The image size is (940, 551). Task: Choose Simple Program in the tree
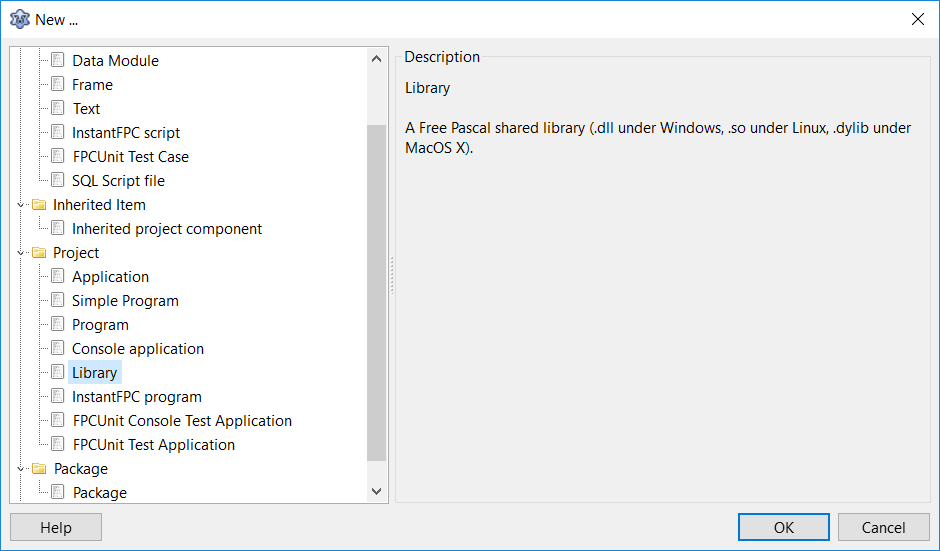click(125, 301)
